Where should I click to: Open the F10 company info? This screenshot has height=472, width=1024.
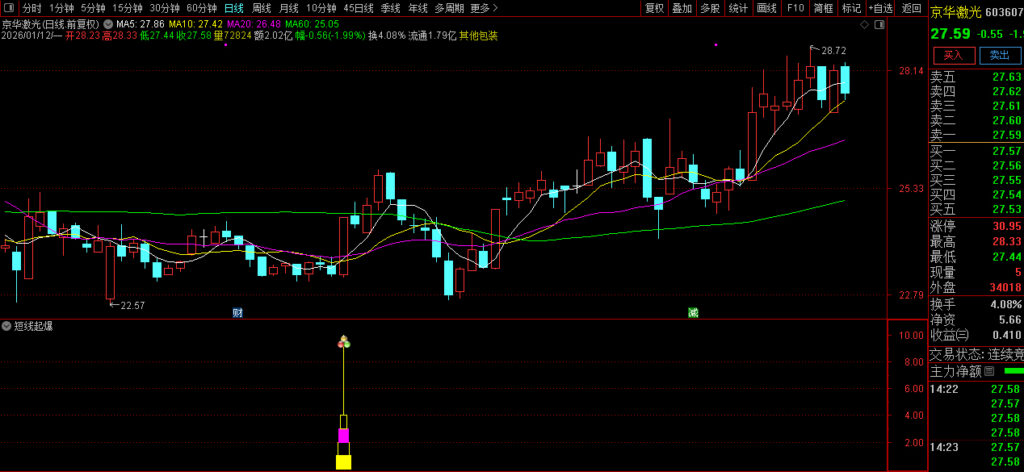(x=795, y=8)
